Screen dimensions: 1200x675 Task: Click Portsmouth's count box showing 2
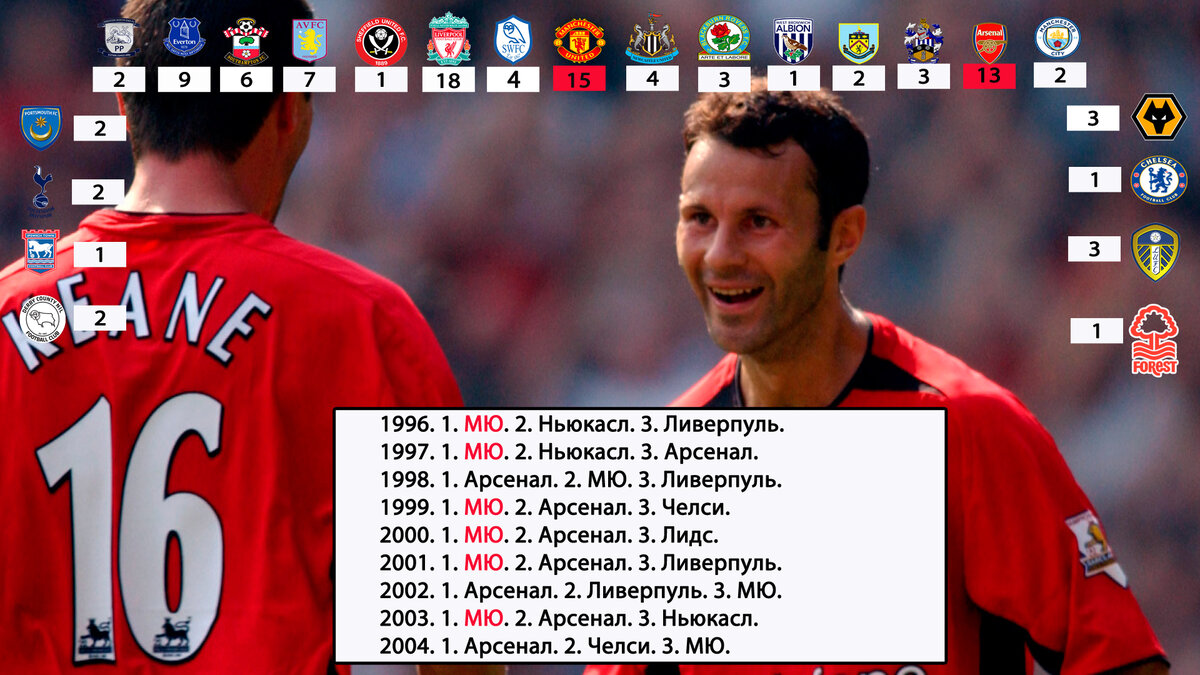coord(99,128)
